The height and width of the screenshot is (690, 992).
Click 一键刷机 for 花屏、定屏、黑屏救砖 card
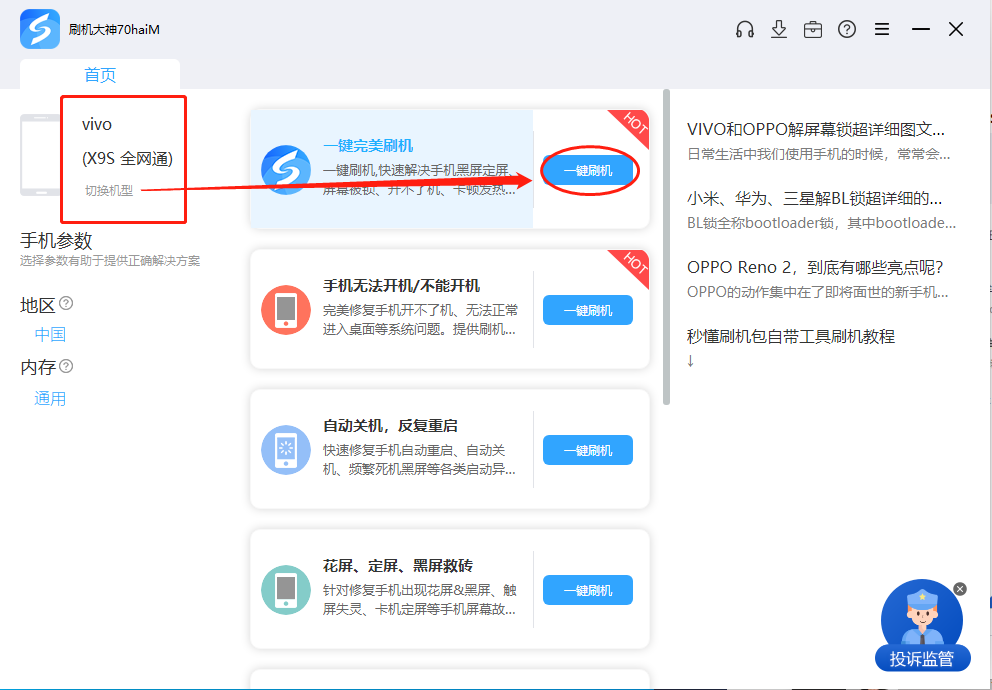[588, 590]
